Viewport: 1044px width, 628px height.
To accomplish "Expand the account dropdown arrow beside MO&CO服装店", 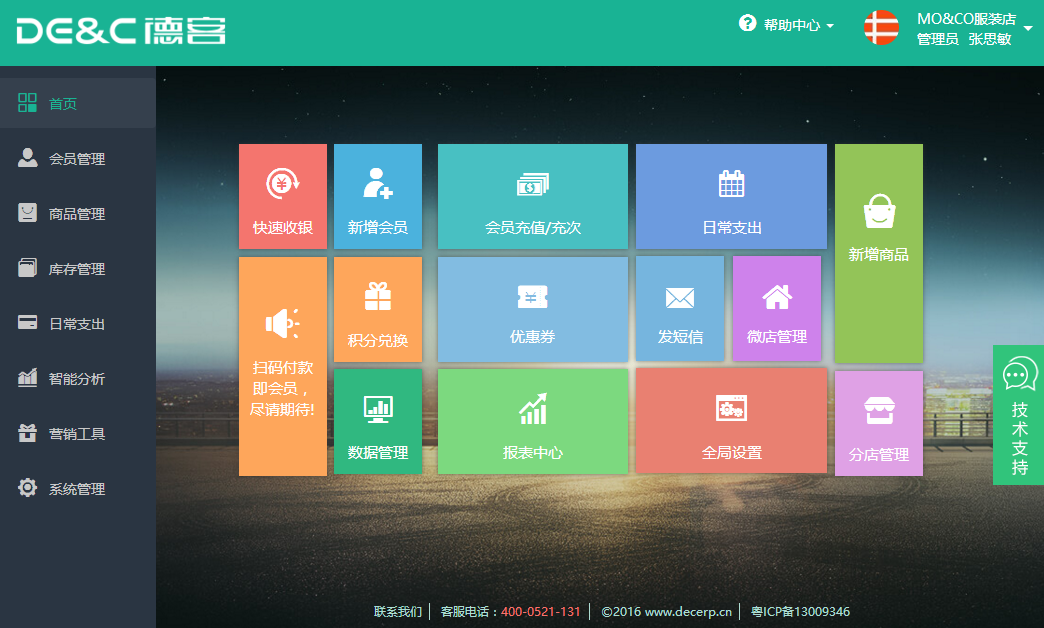I will click(1028, 29).
